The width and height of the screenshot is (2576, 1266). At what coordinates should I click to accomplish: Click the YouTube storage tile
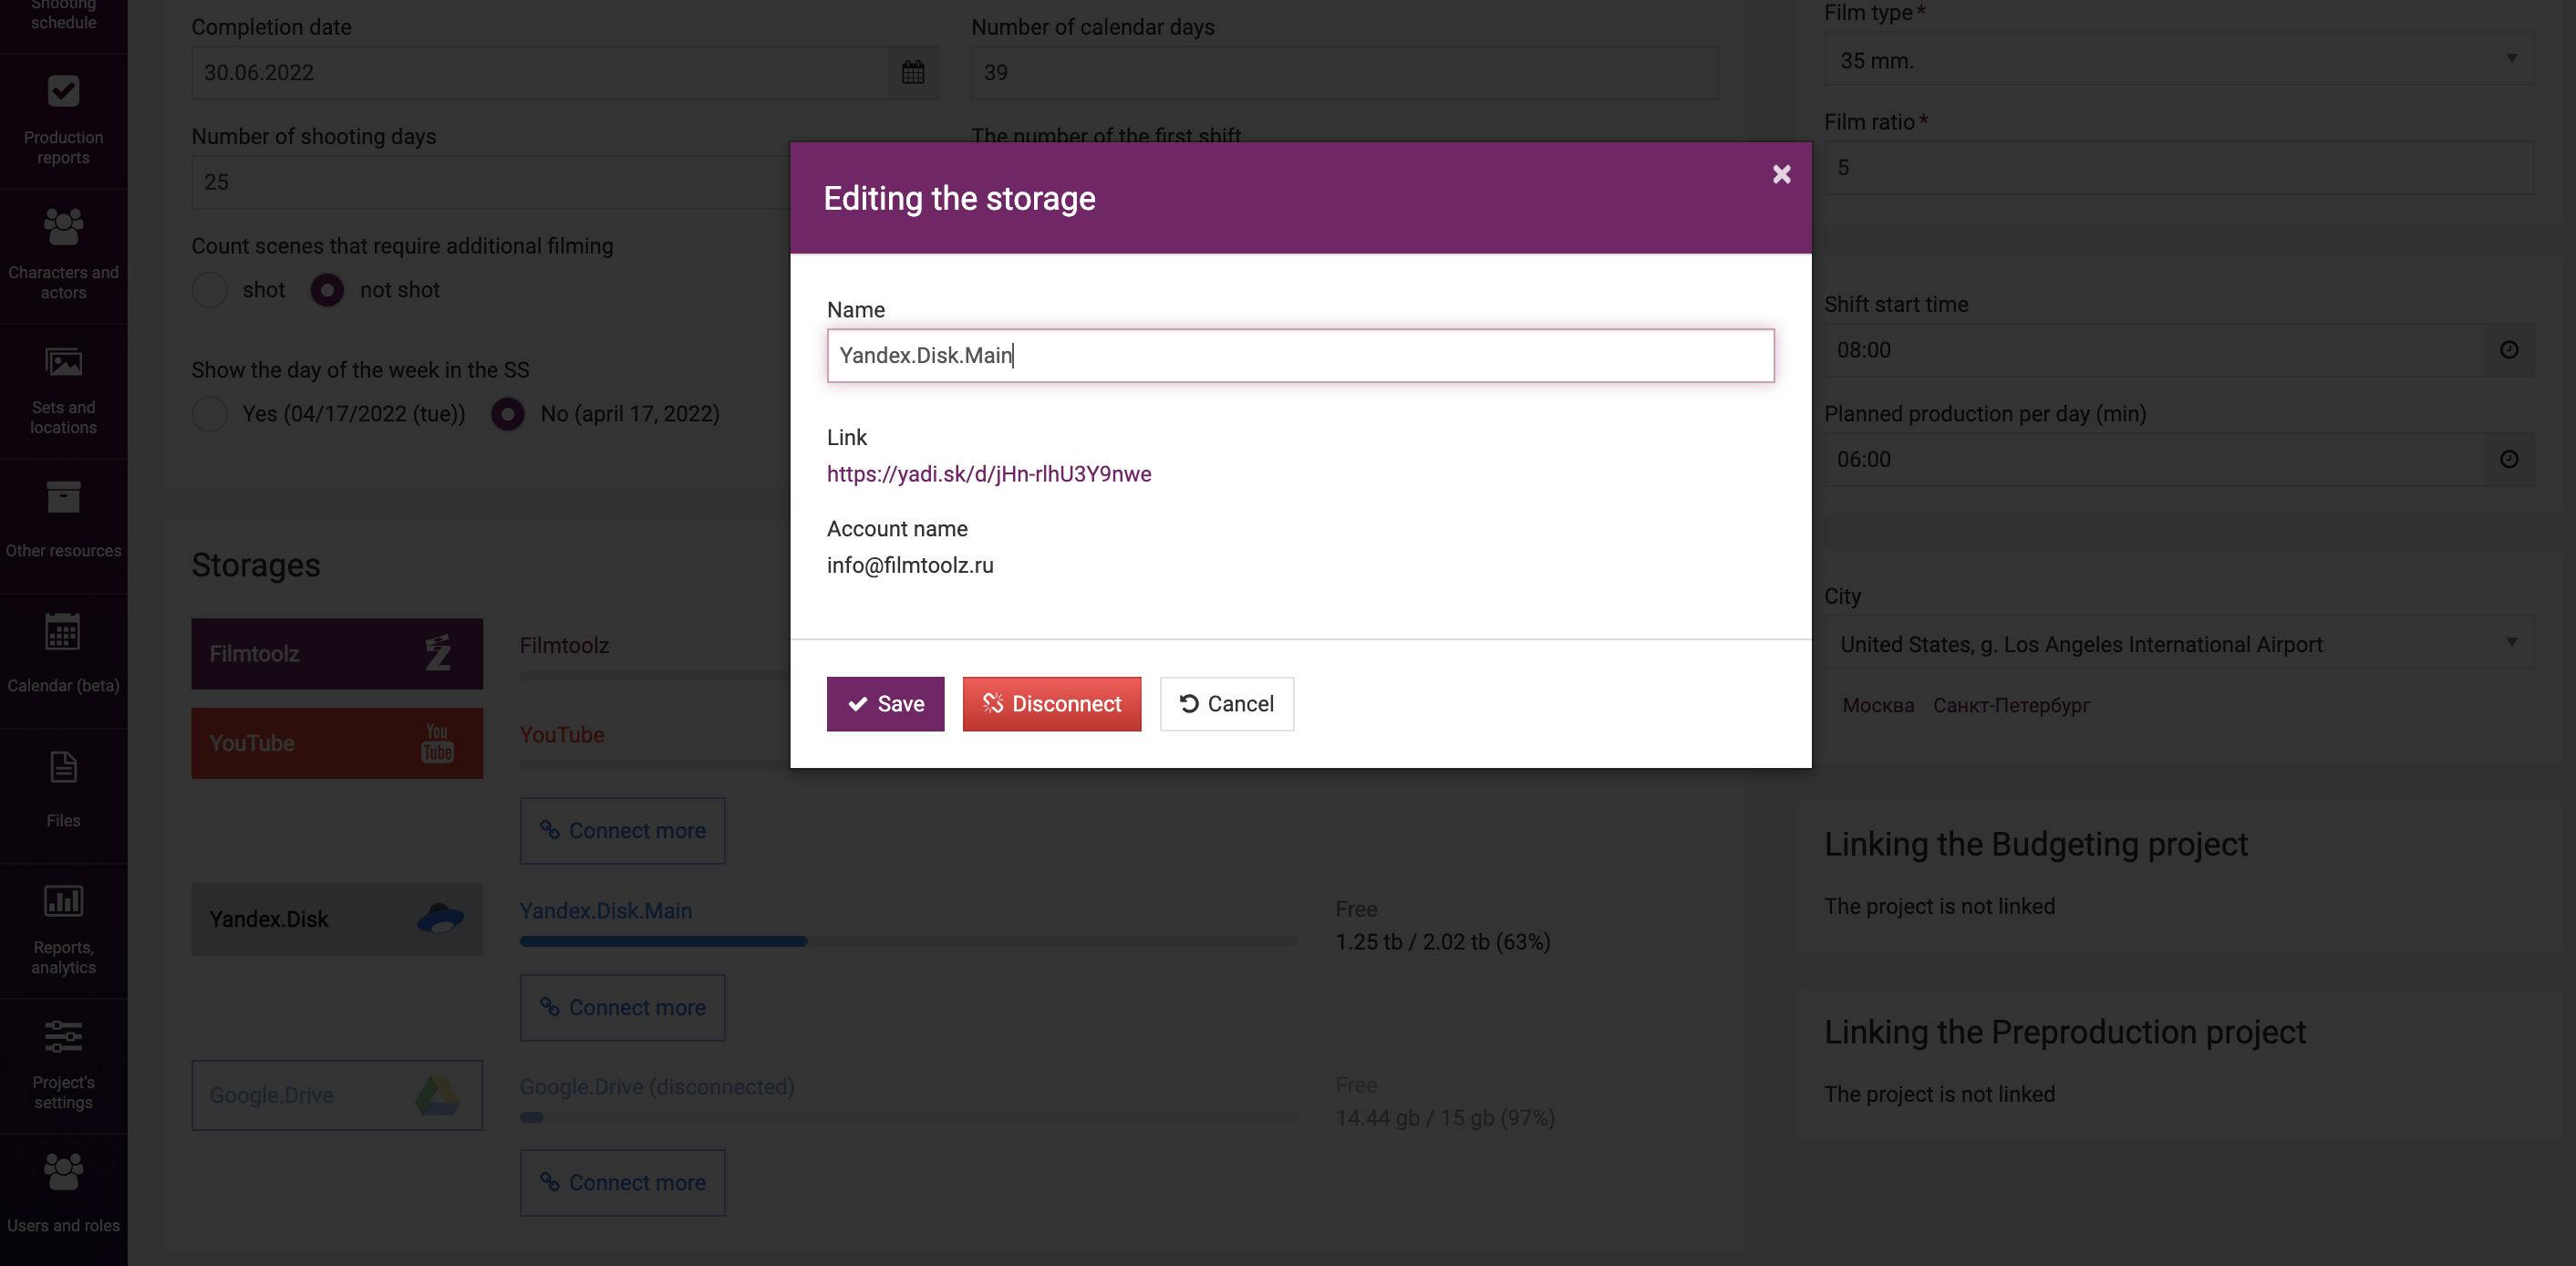pos(337,744)
